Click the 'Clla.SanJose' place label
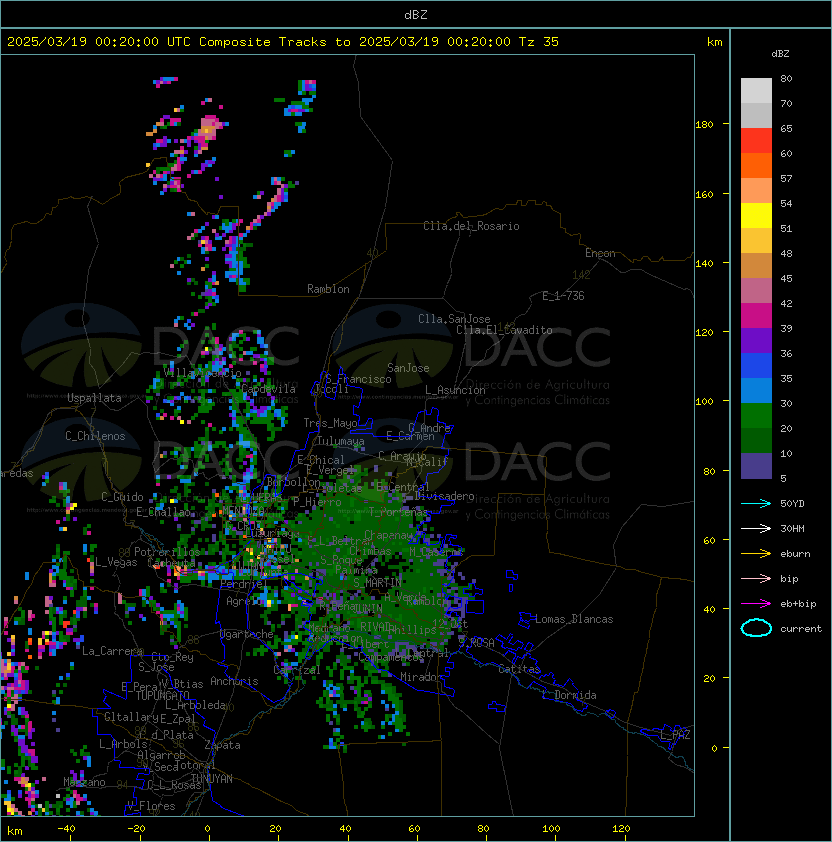 pyautogui.click(x=454, y=319)
